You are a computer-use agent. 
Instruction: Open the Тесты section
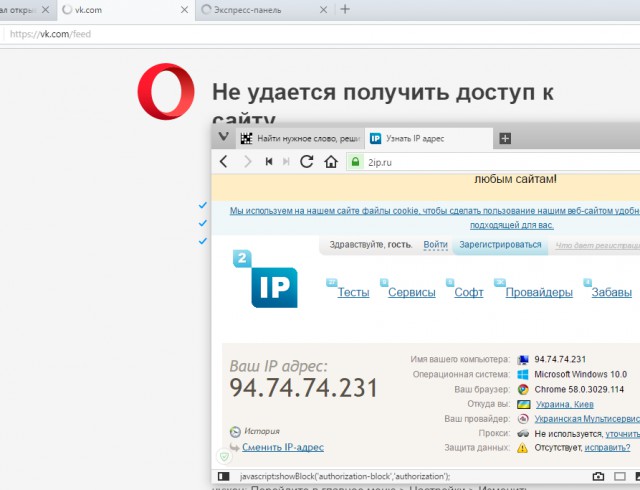pos(353,292)
